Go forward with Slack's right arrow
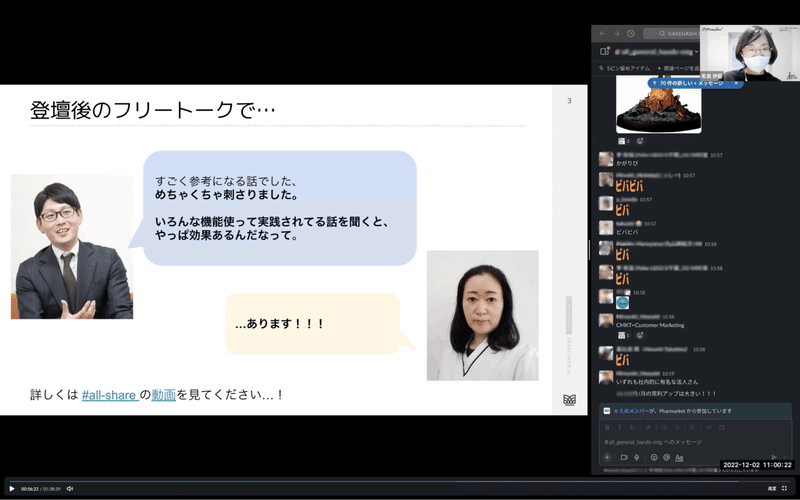Image resolution: width=800 pixels, height=500 pixels. pyautogui.click(x=616, y=34)
